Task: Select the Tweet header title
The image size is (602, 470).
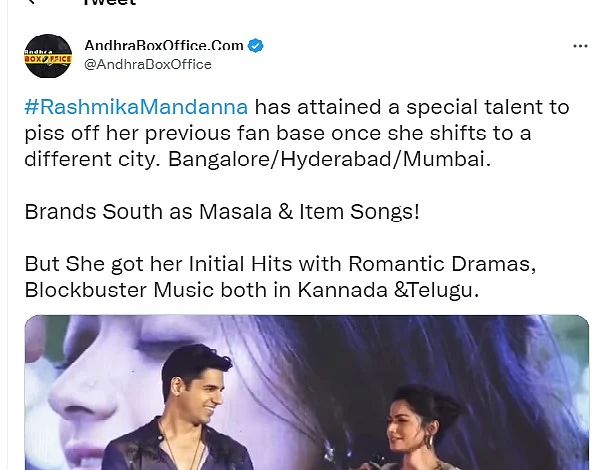Action: pyautogui.click(x=110, y=2)
